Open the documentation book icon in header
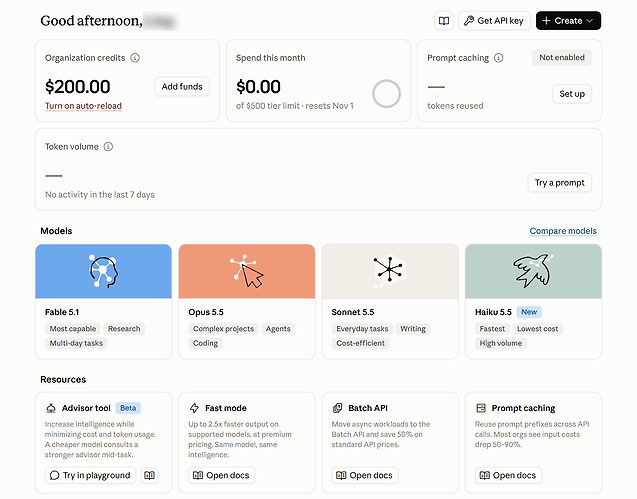The height and width of the screenshot is (499, 637). [444, 21]
